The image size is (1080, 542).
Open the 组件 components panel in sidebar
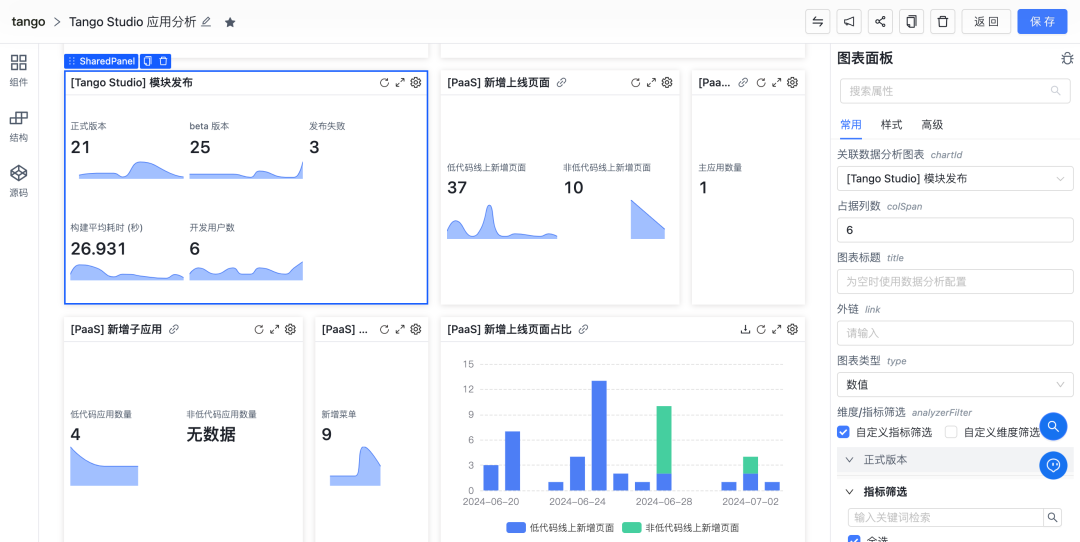(18, 70)
